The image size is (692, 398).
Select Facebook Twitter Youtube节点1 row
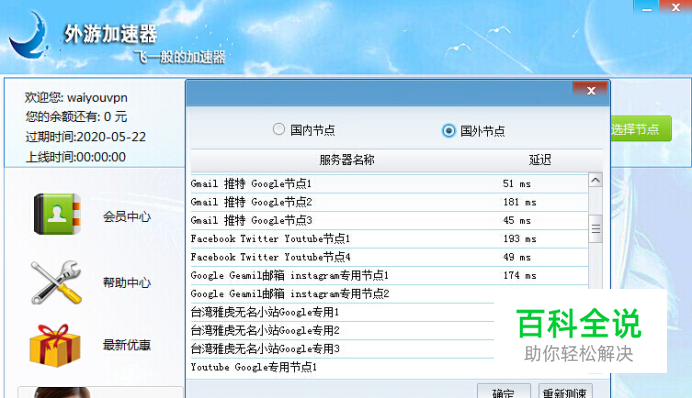(x=389, y=239)
